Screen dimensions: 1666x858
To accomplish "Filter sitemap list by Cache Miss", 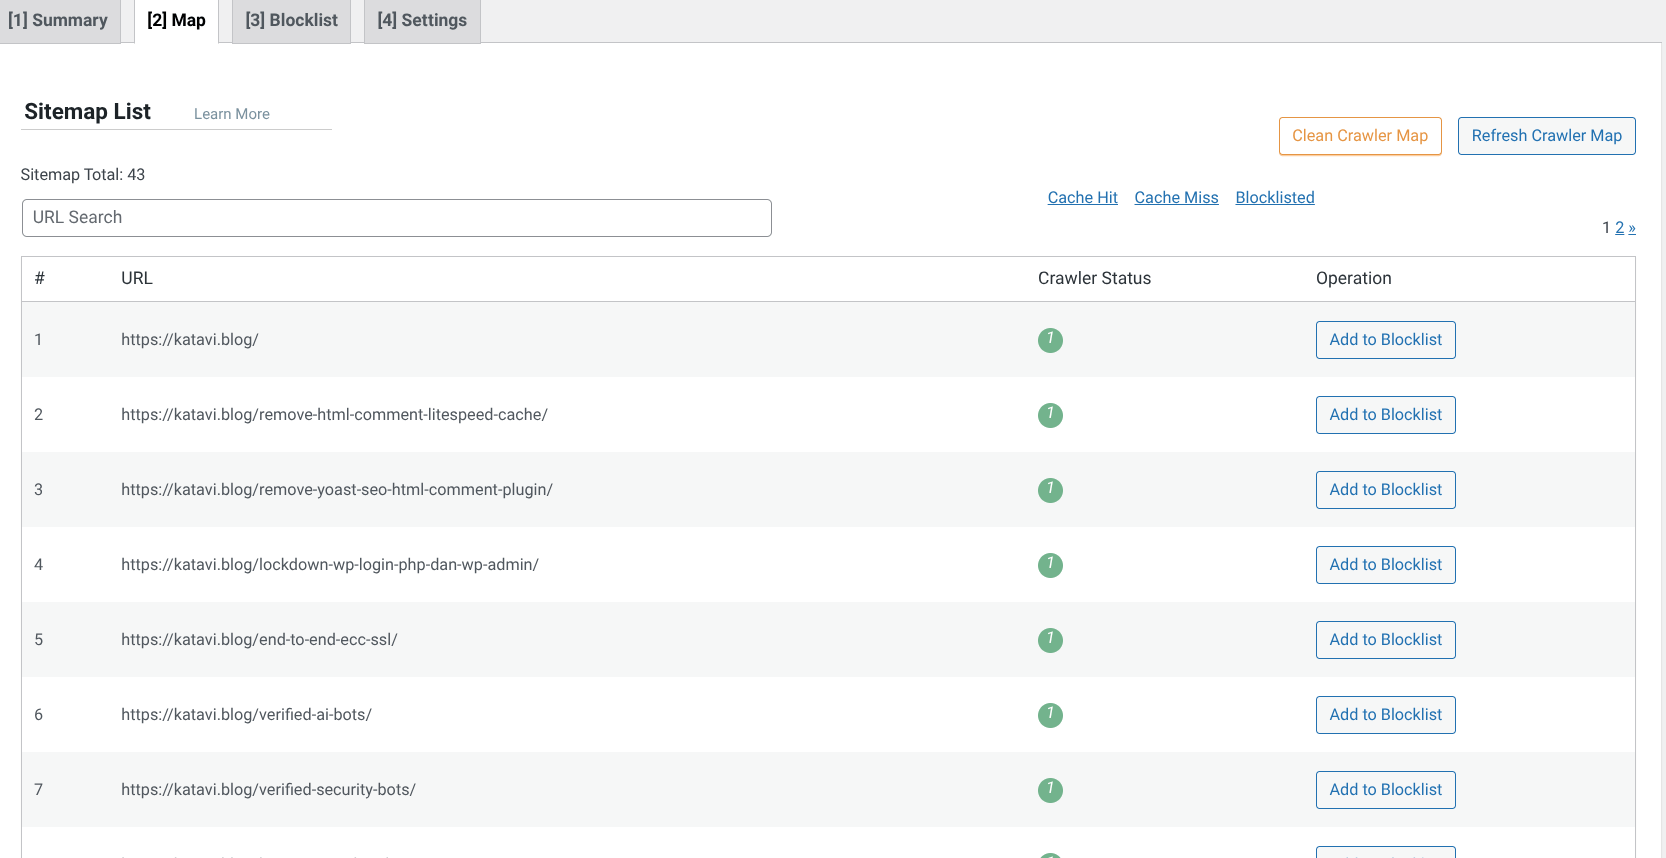I will coord(1176,198).
